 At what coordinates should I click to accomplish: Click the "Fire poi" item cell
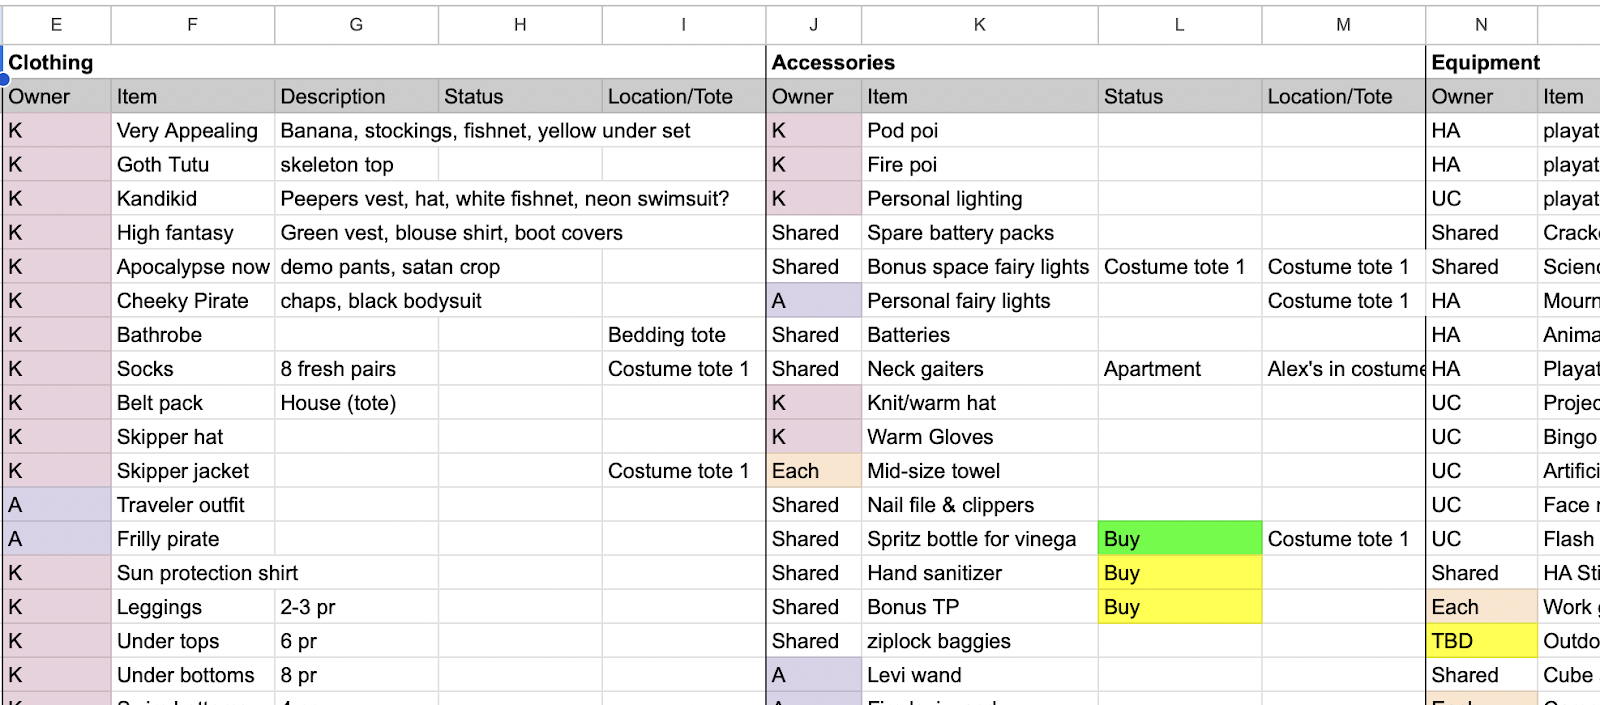tap(978, 165)
